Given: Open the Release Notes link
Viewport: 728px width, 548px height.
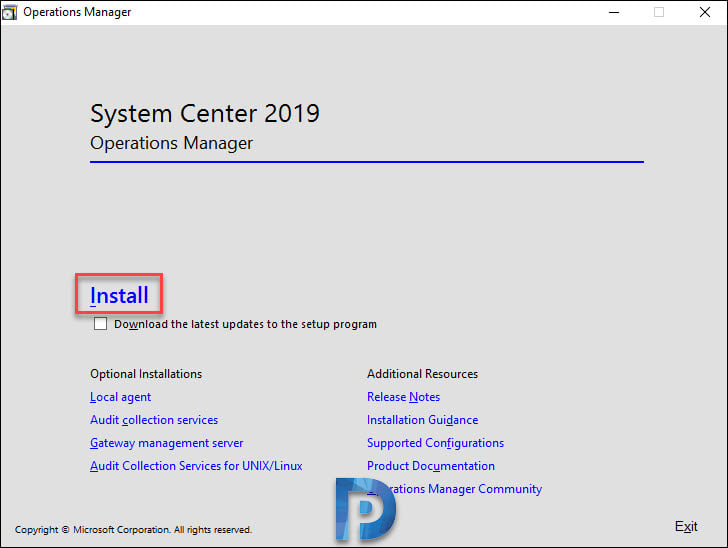Looking at the screenshot, I should [403, 397].
